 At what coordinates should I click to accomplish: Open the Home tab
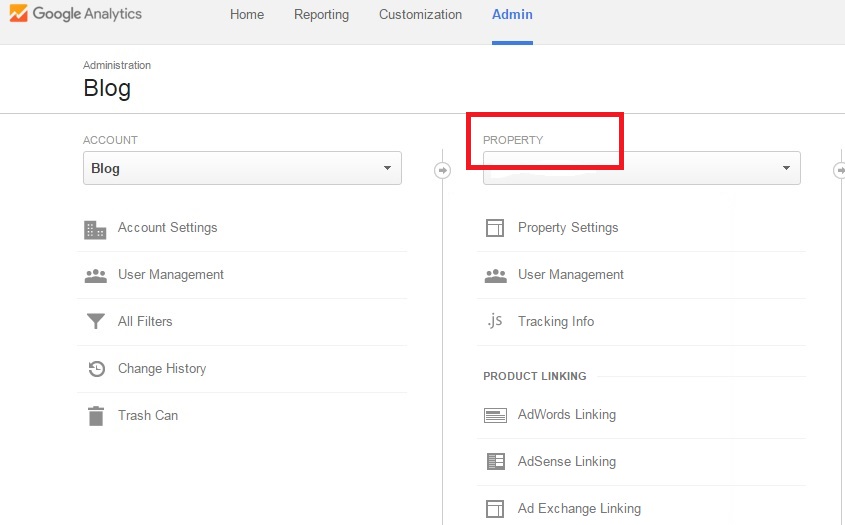(246, 15)
